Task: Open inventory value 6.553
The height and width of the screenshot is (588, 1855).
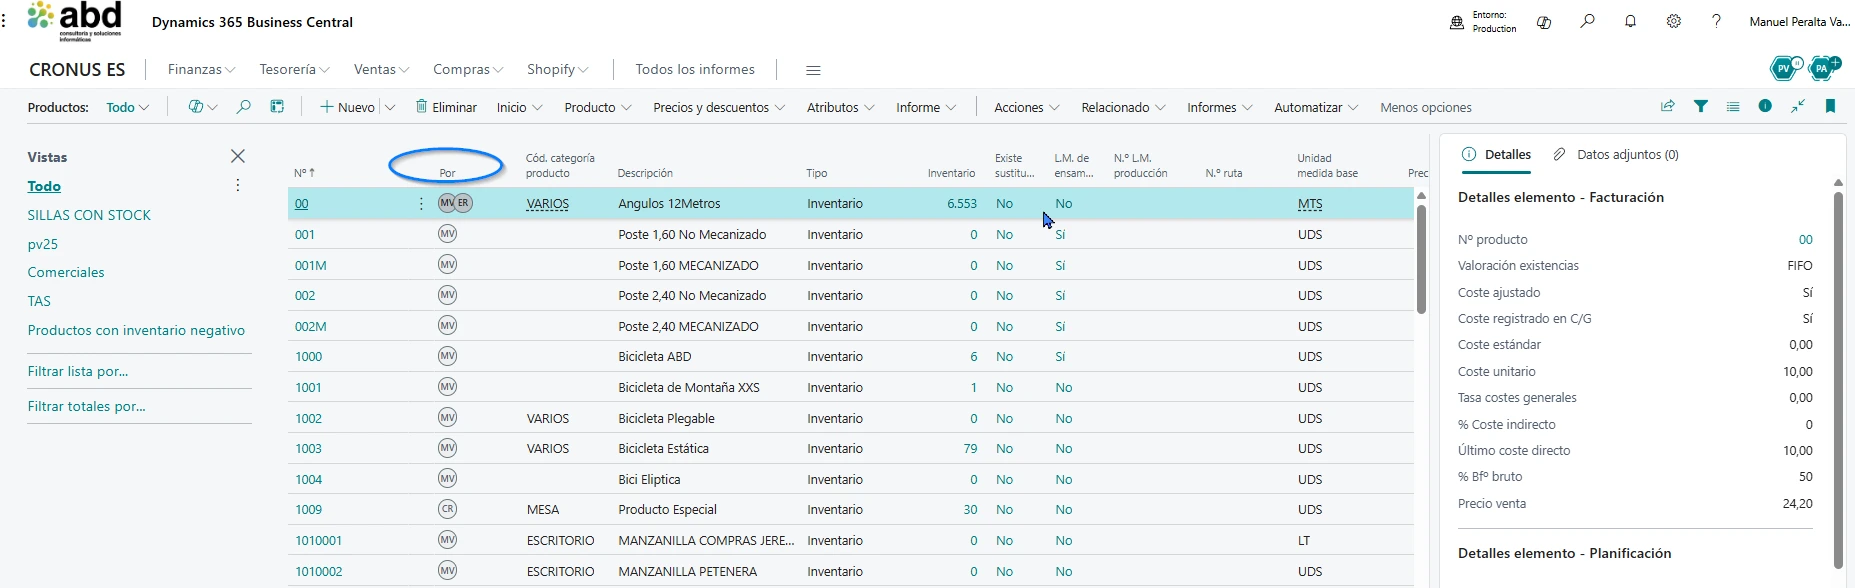Action: coord(962,203)
